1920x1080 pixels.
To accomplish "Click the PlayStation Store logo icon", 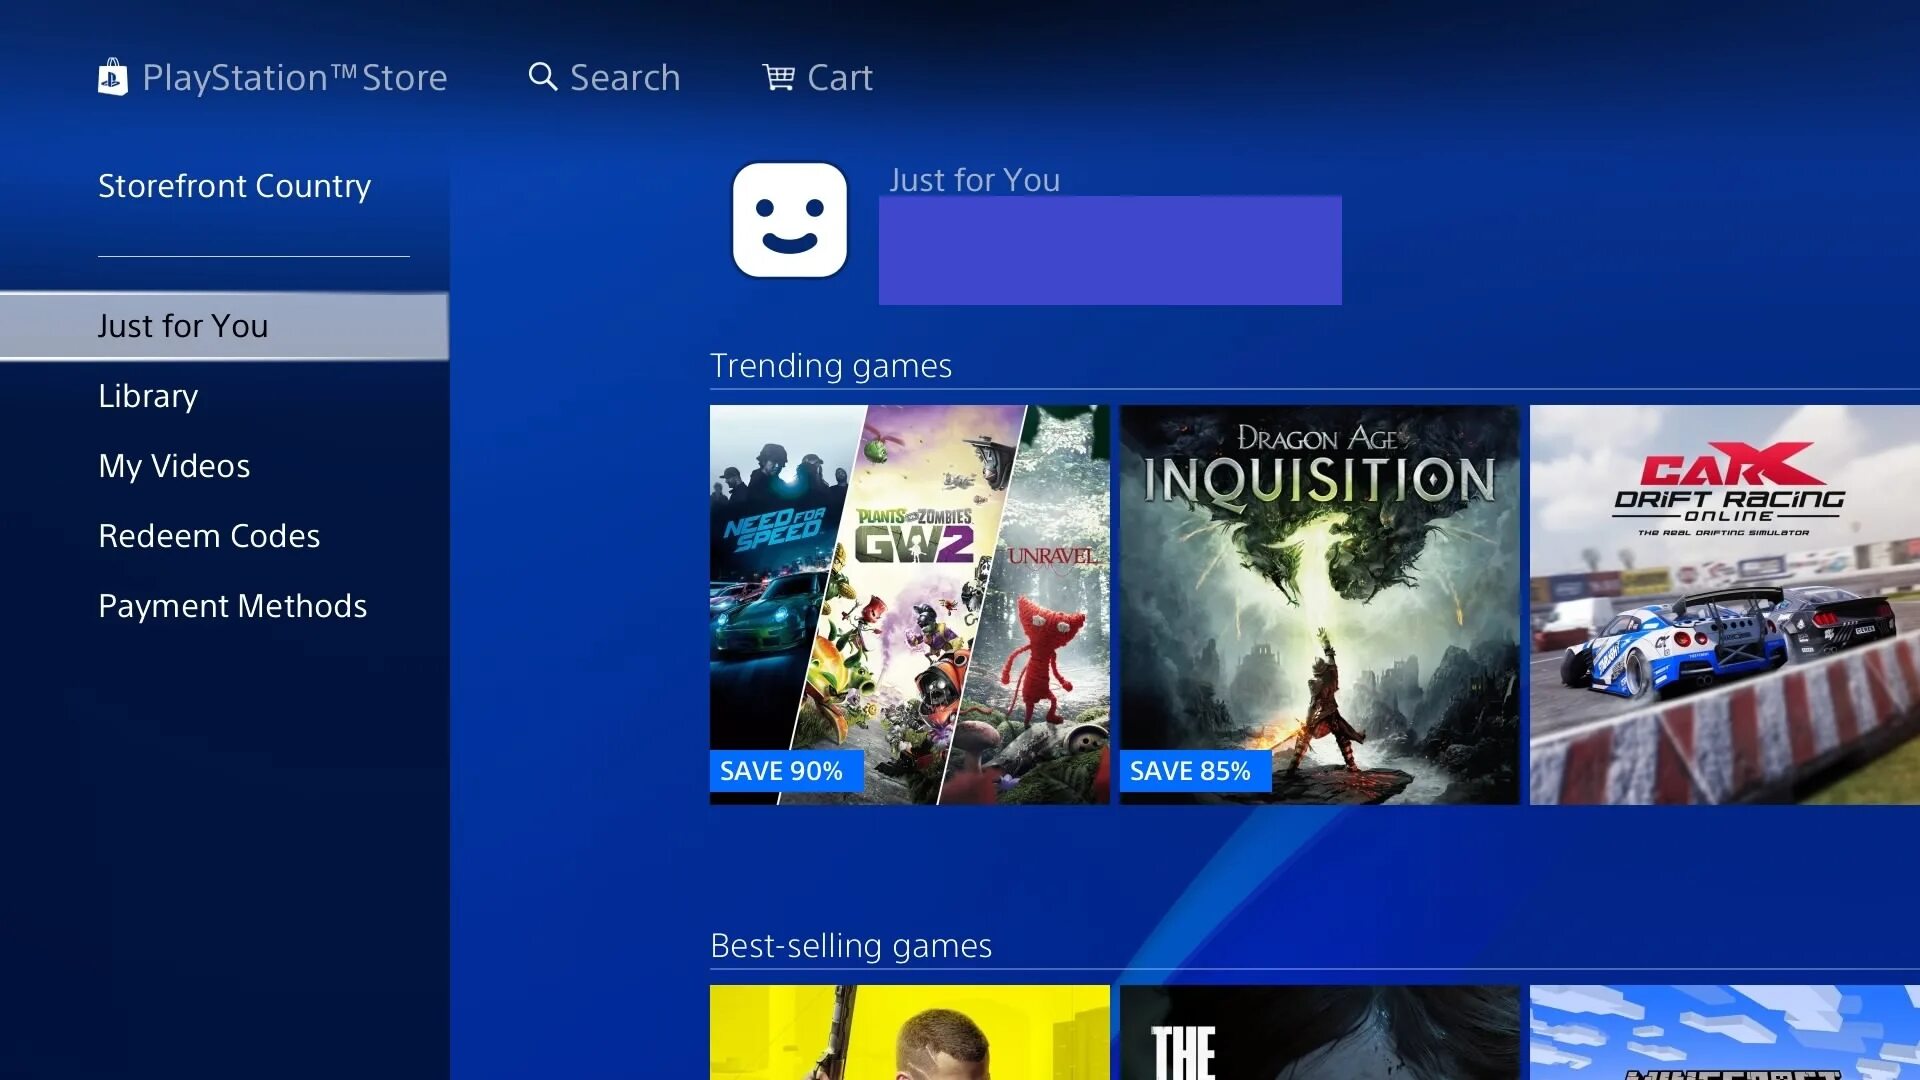I will tap(113, 75).
